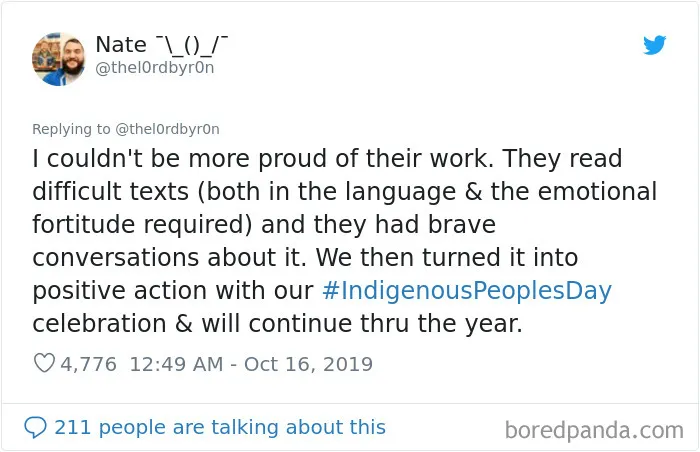Click the speech bubble replies icon
Image resolution: width=700 pixels, height=452 pixels.
35,427
